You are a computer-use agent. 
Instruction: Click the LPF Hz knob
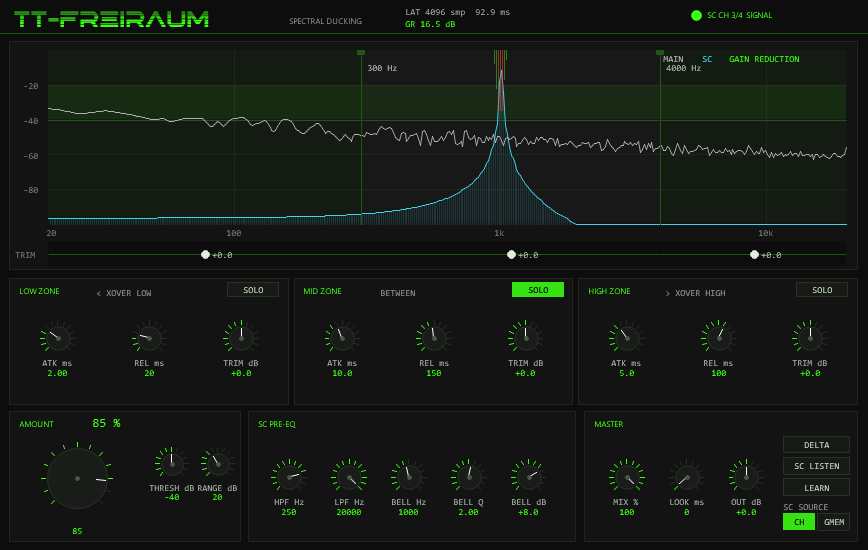(x=349, y=477)
